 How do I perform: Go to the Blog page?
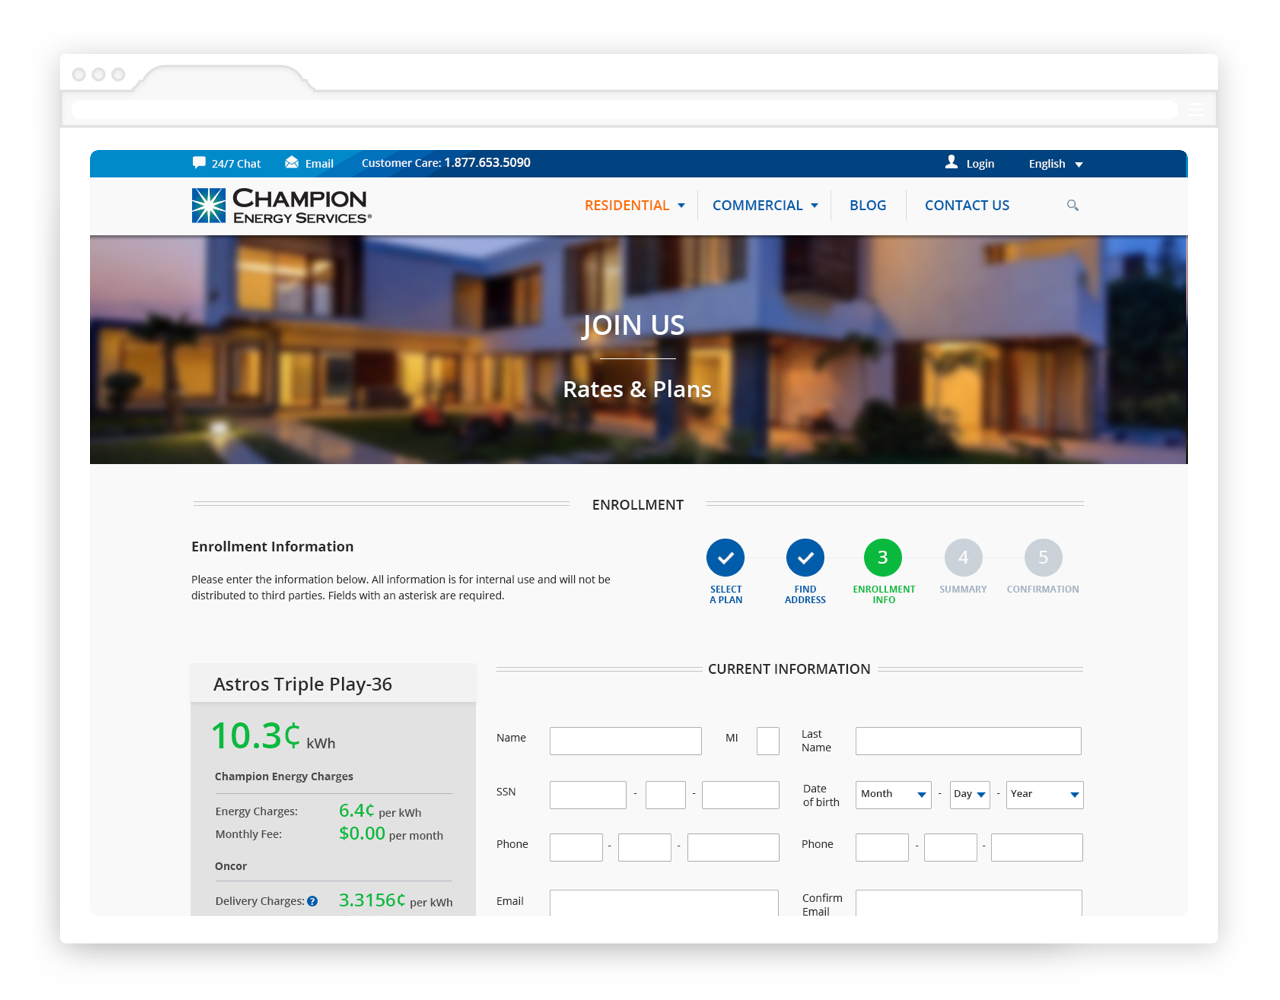[x=868, y=205]
